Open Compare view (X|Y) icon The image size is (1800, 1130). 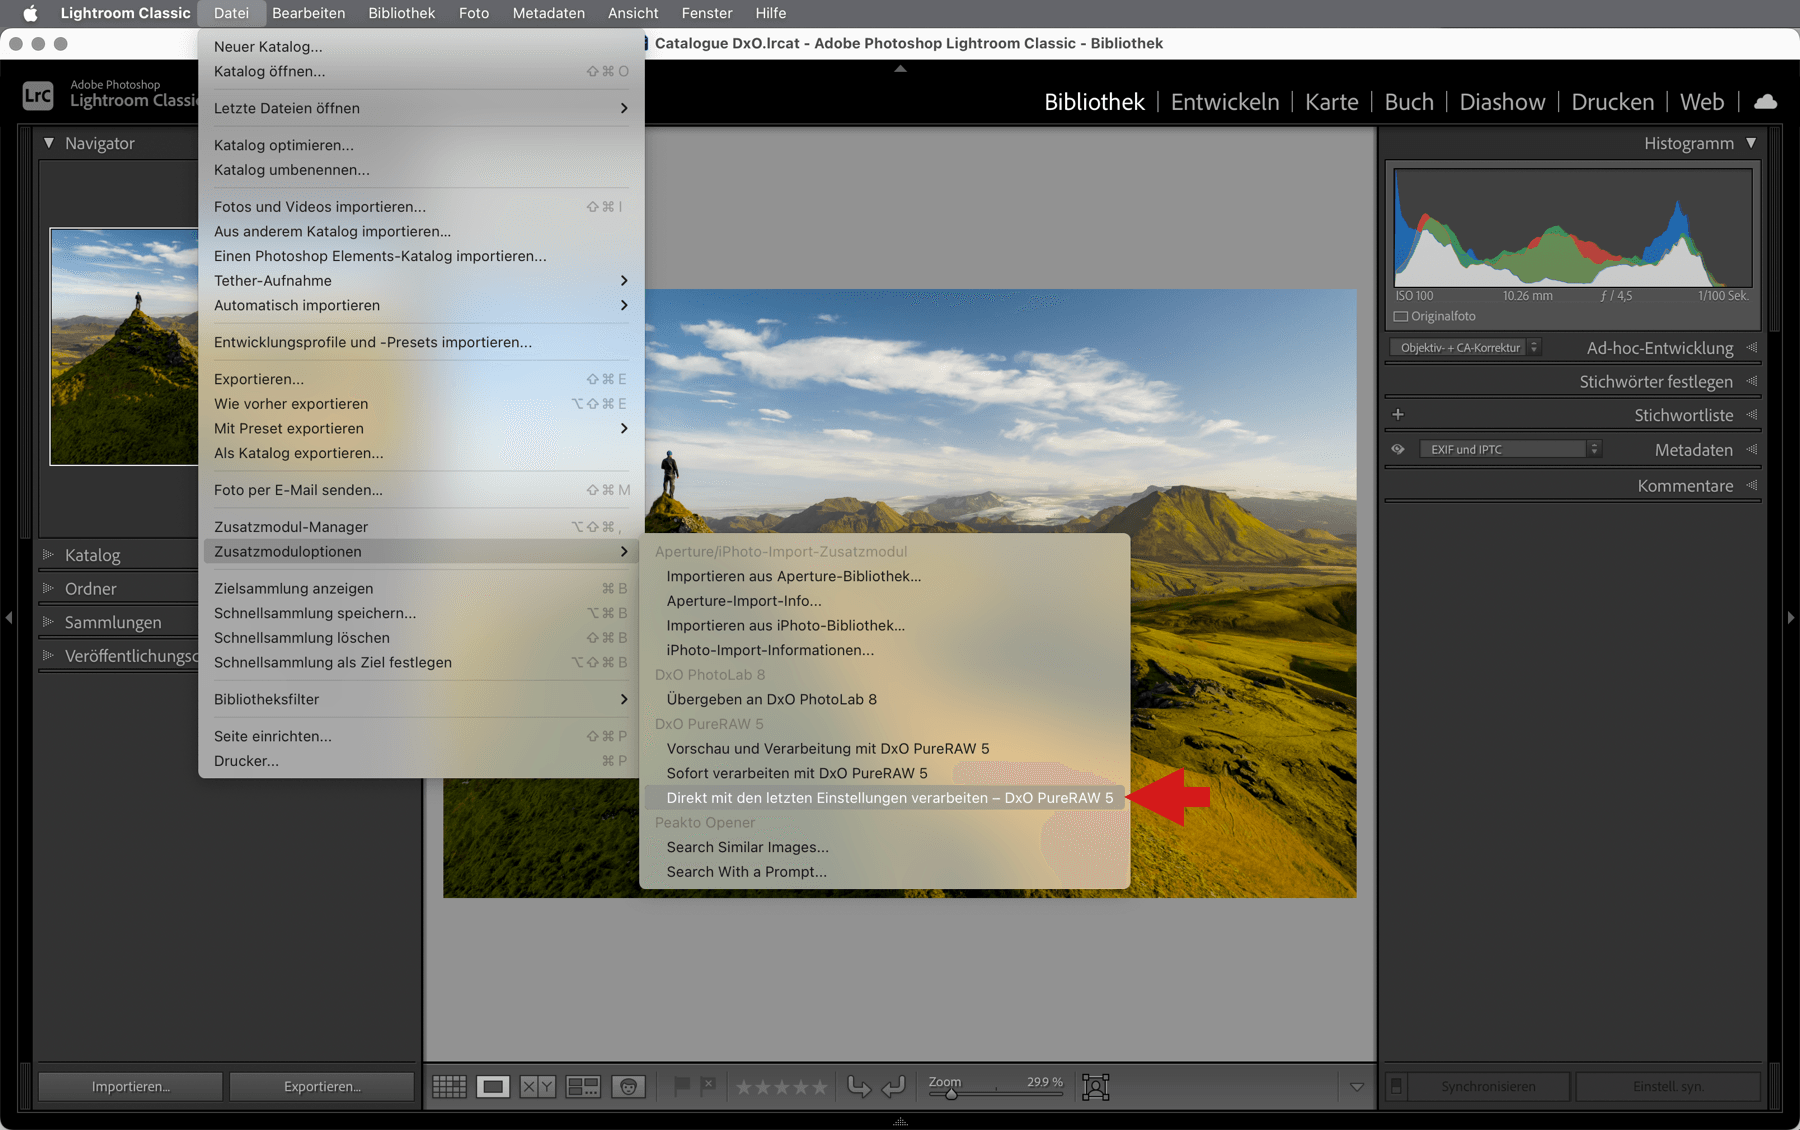tap(537, 1087)
